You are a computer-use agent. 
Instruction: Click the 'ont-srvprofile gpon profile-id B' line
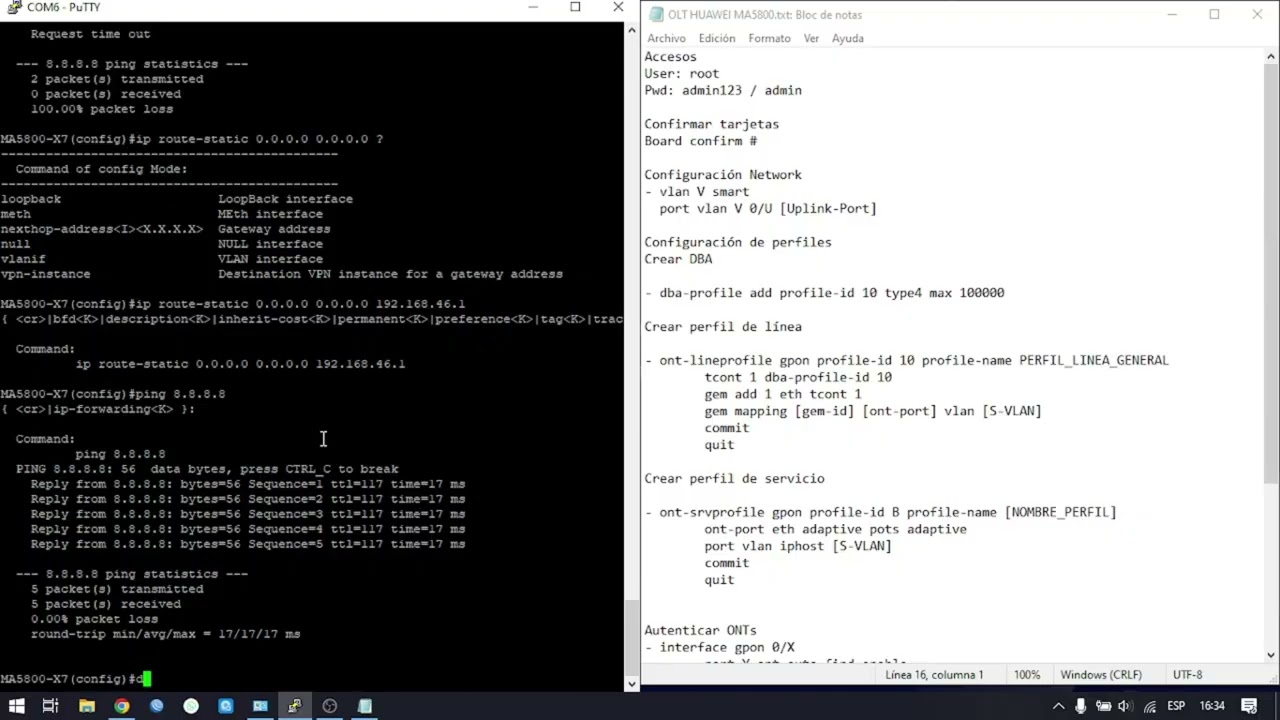(x=880, y=512)
